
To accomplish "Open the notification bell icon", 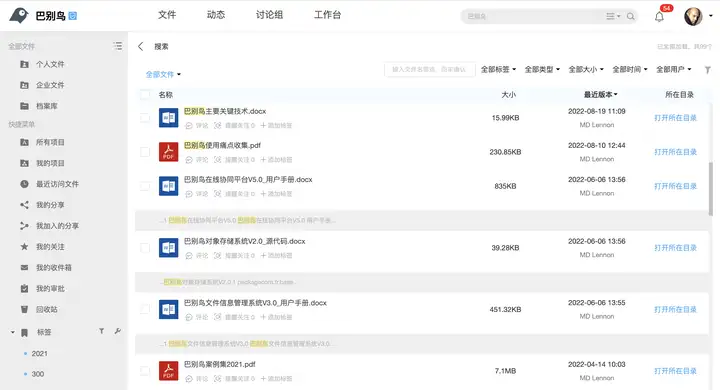I will [659, 17].
